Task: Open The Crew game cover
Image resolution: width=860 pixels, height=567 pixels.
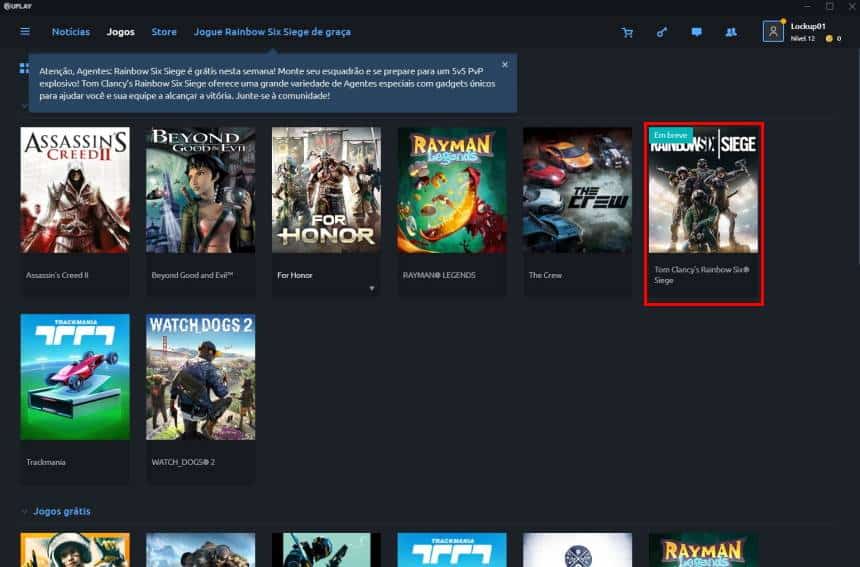Action: click(578, 190)
